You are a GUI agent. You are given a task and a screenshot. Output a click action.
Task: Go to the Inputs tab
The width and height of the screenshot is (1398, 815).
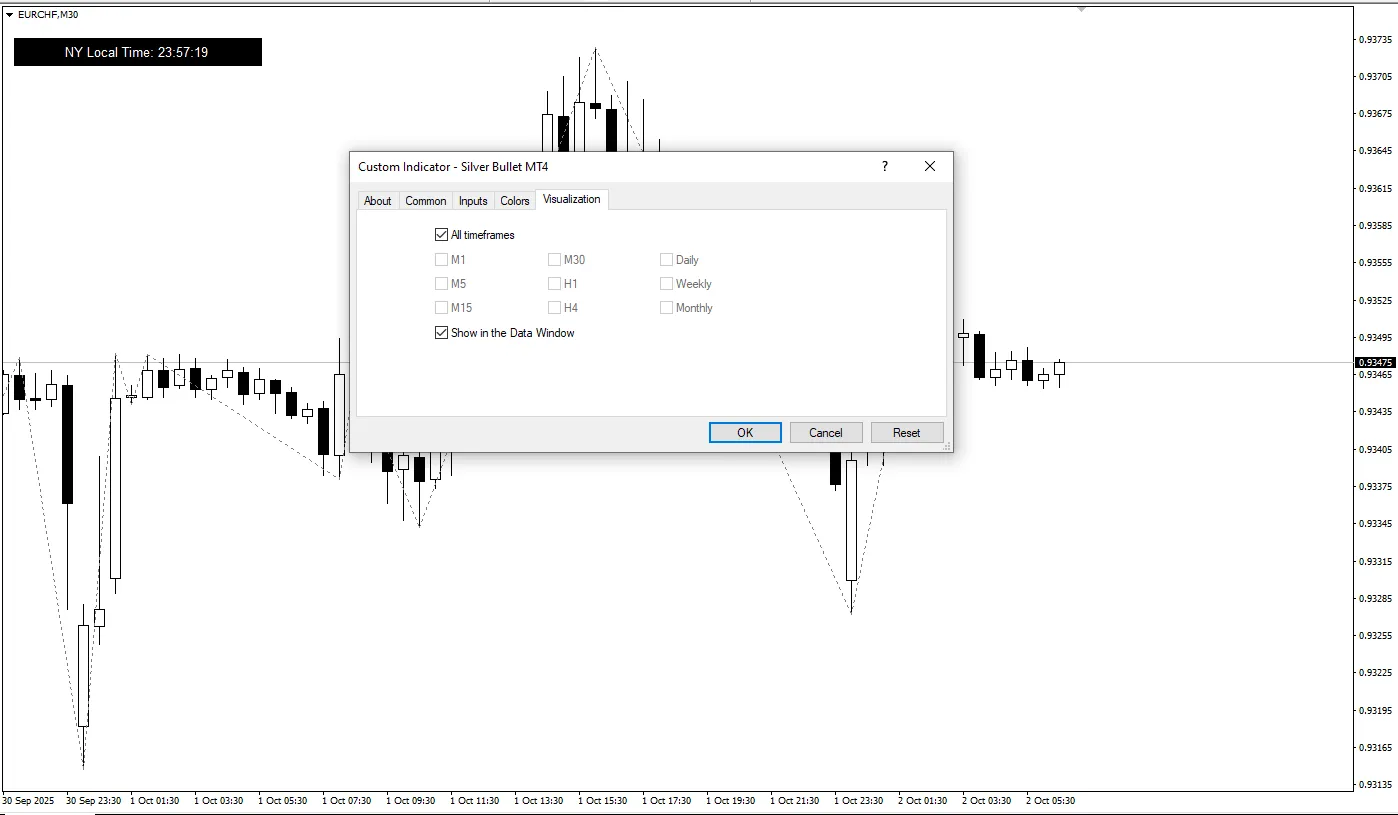473,201
